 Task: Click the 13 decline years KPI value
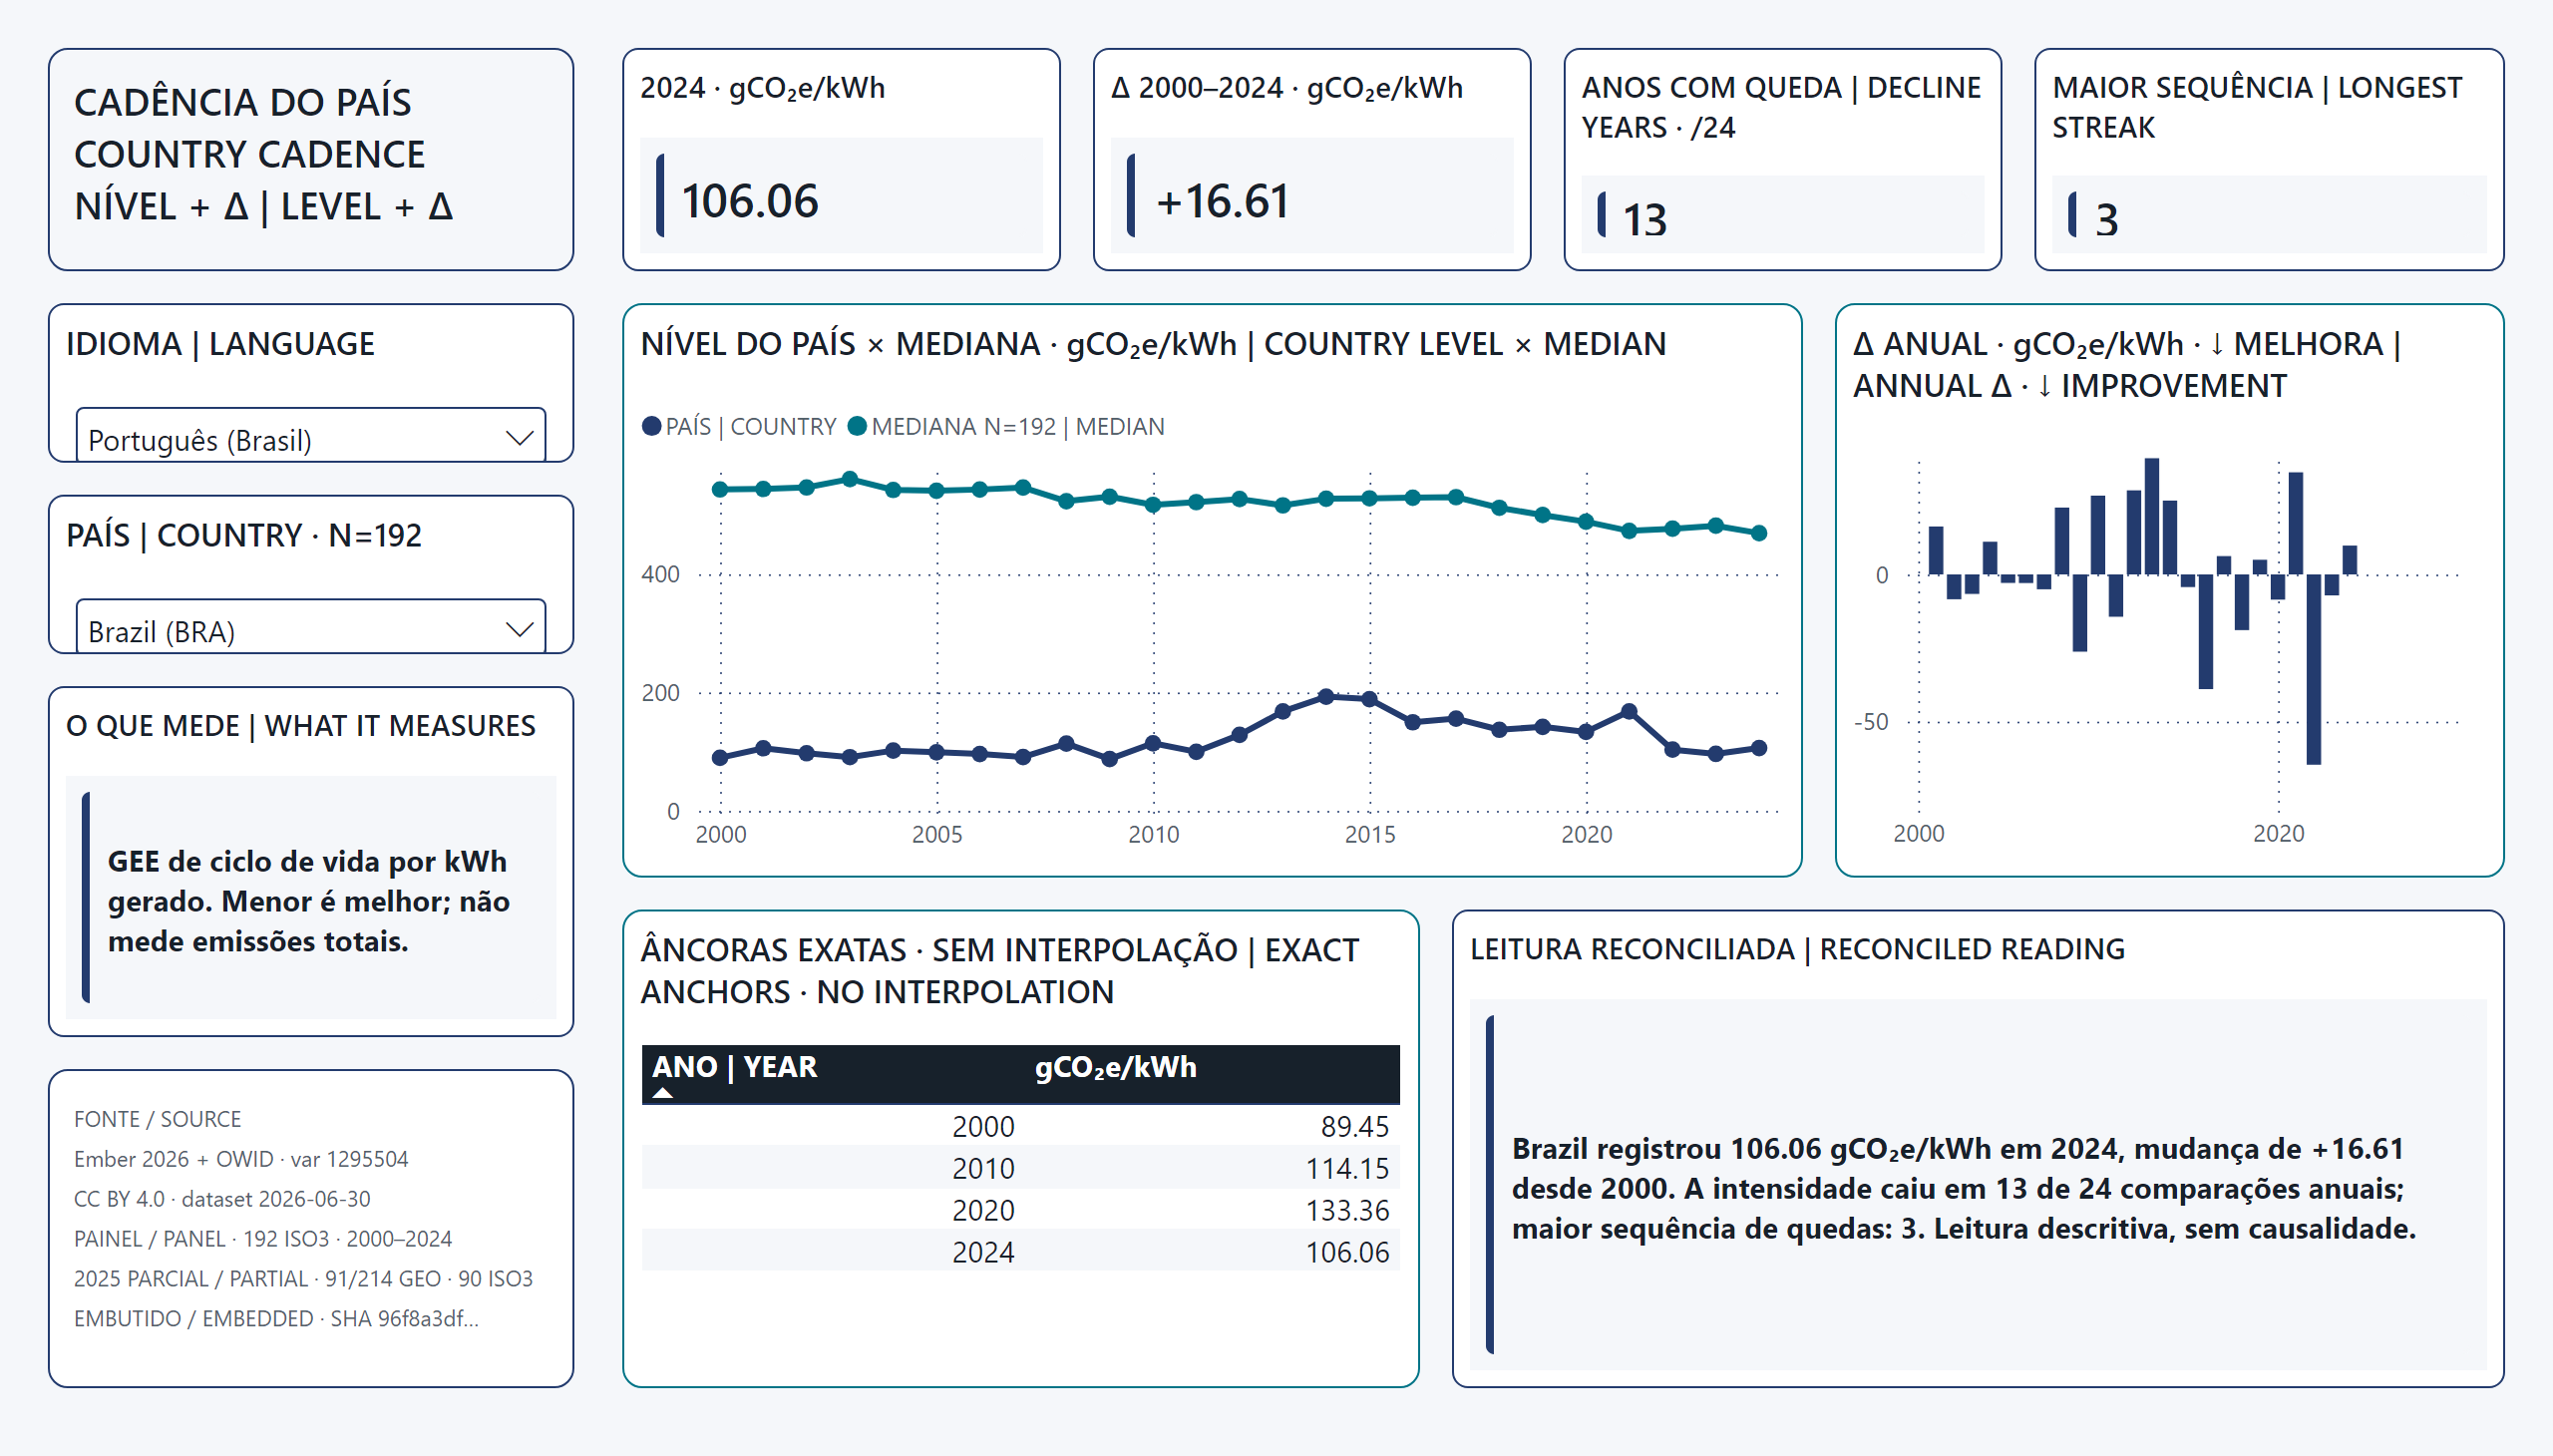point(1645,220)
